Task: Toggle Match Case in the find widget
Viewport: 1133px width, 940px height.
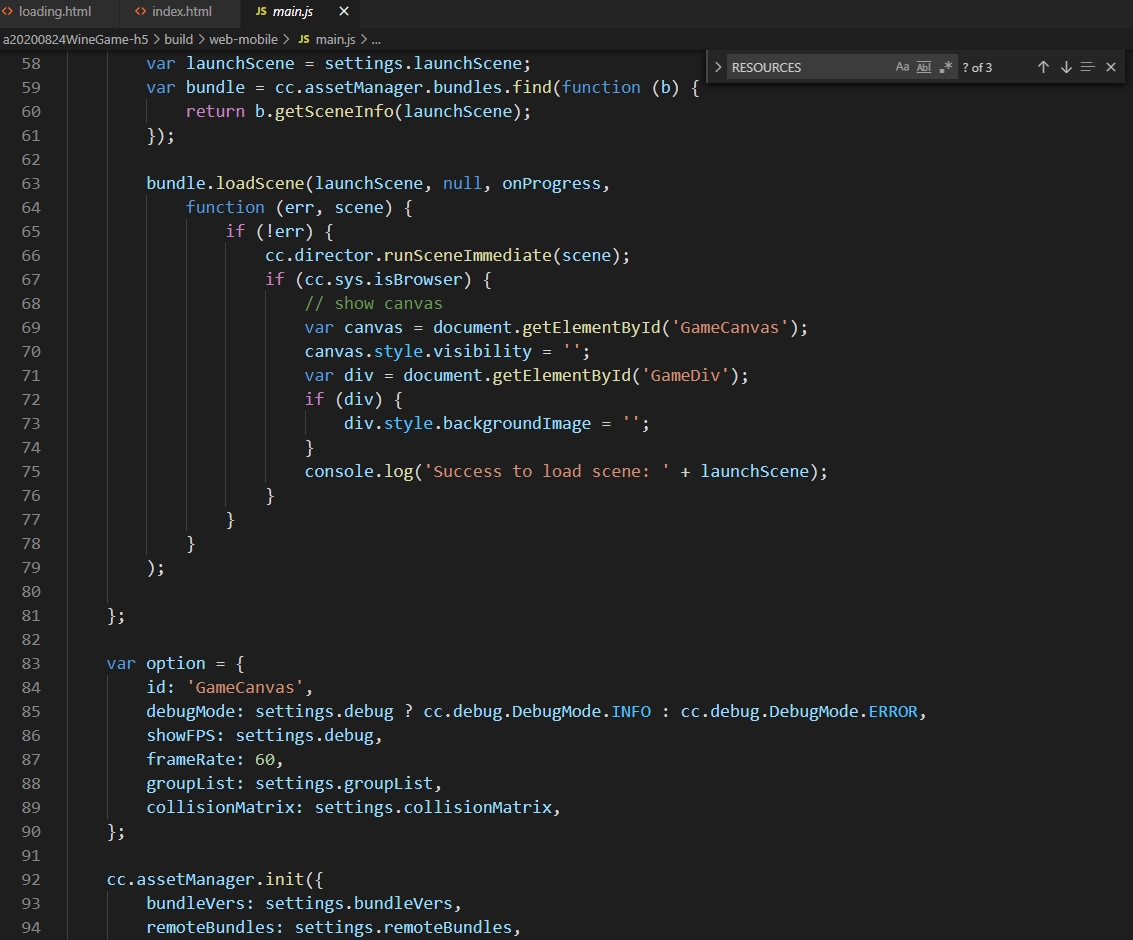Action: pos(902,67)
